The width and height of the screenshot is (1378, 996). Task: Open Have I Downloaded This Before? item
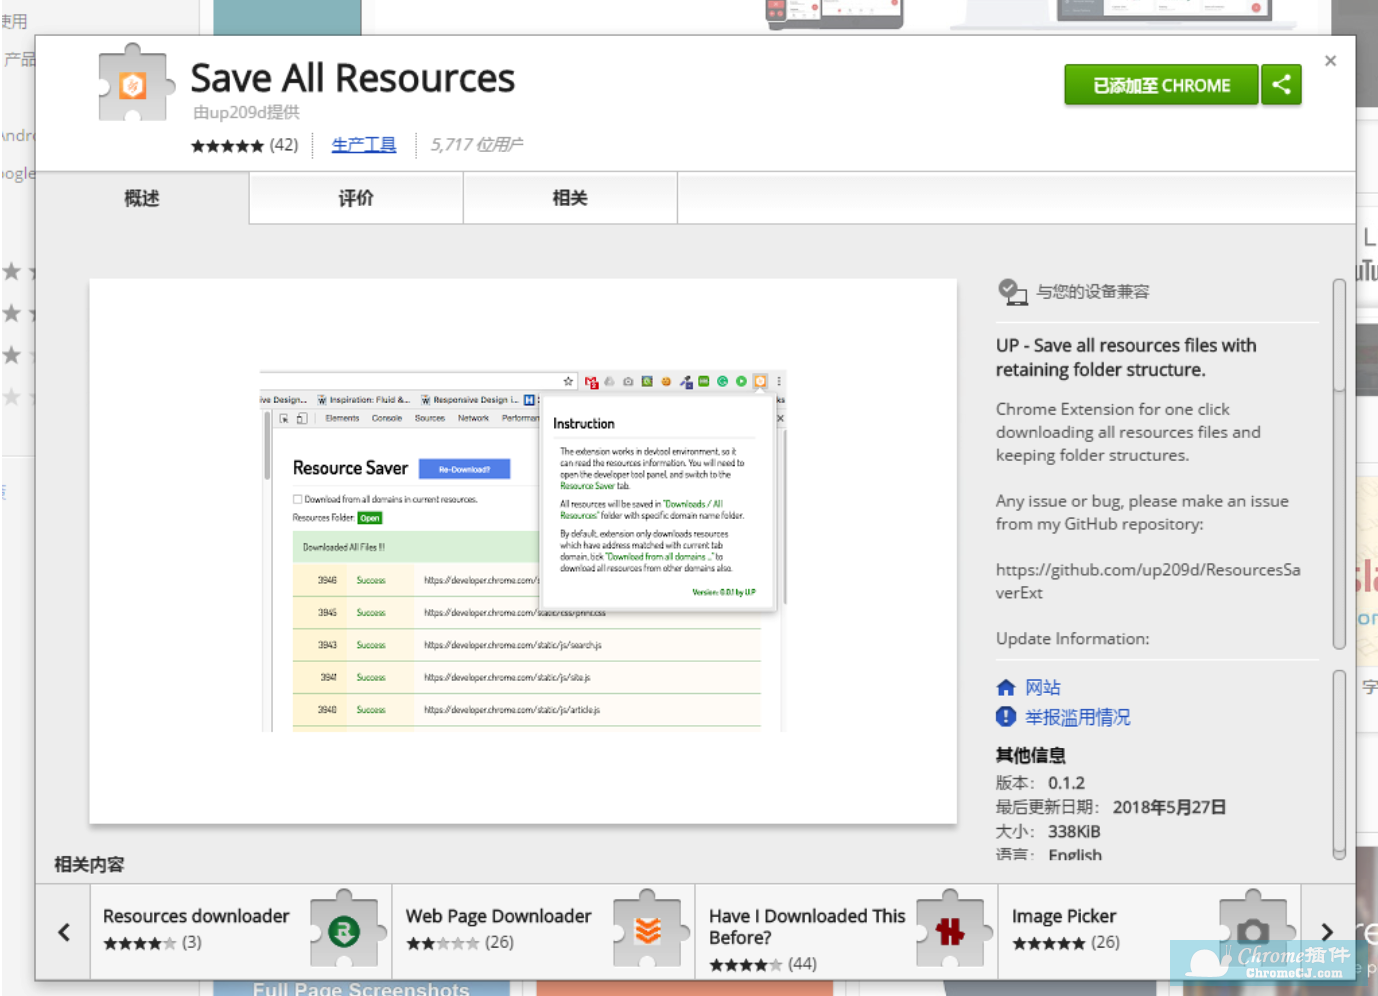pos(847,932)
